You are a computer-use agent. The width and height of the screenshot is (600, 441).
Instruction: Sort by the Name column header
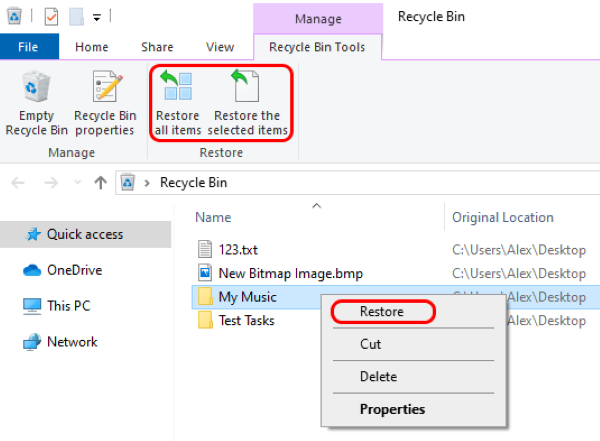click(213, 217)
